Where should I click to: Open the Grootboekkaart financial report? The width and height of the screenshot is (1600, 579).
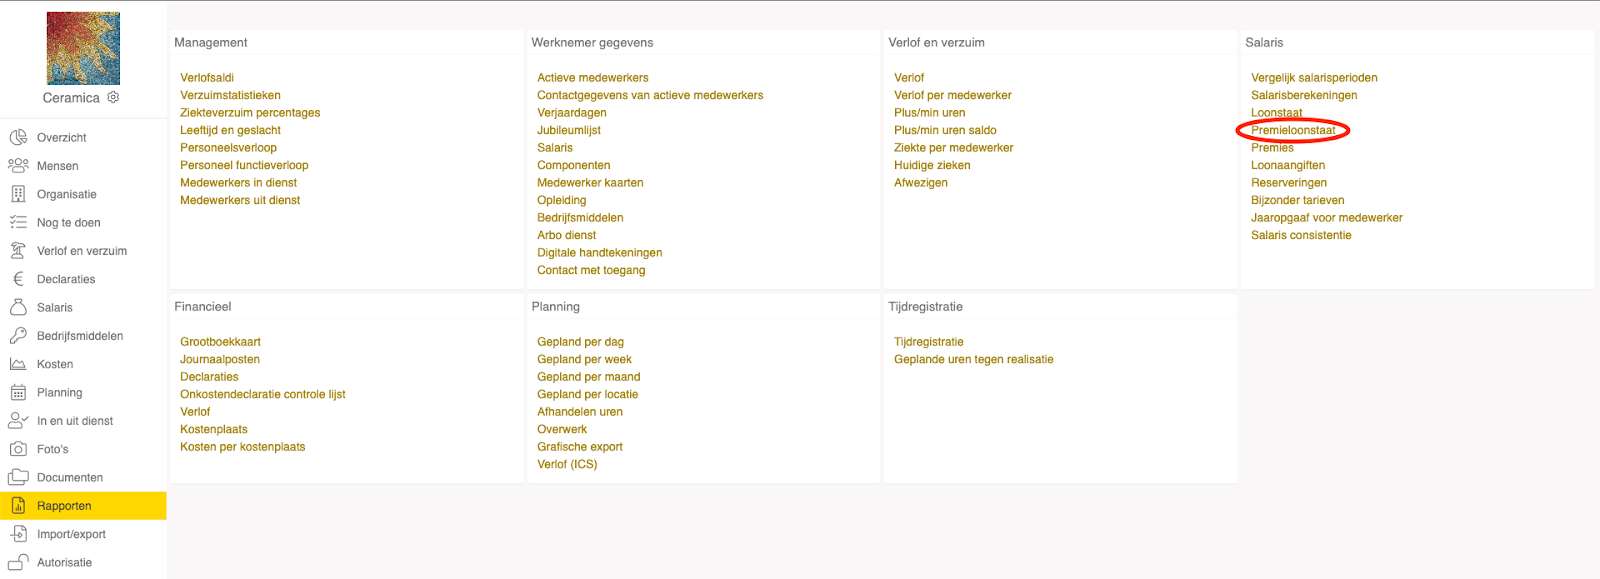pyautogui.click(x=220, y=342)
